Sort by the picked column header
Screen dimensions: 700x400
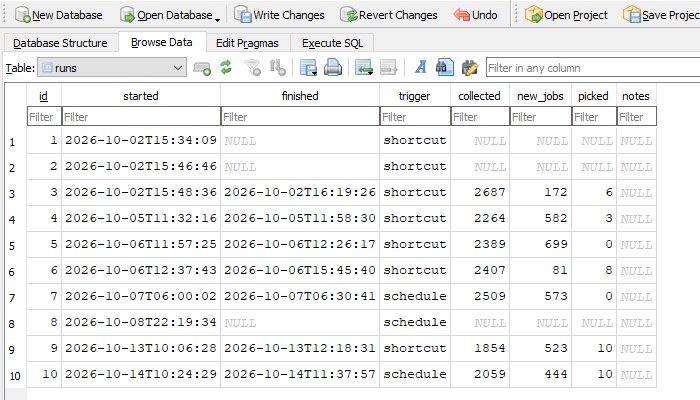(594, 96)
